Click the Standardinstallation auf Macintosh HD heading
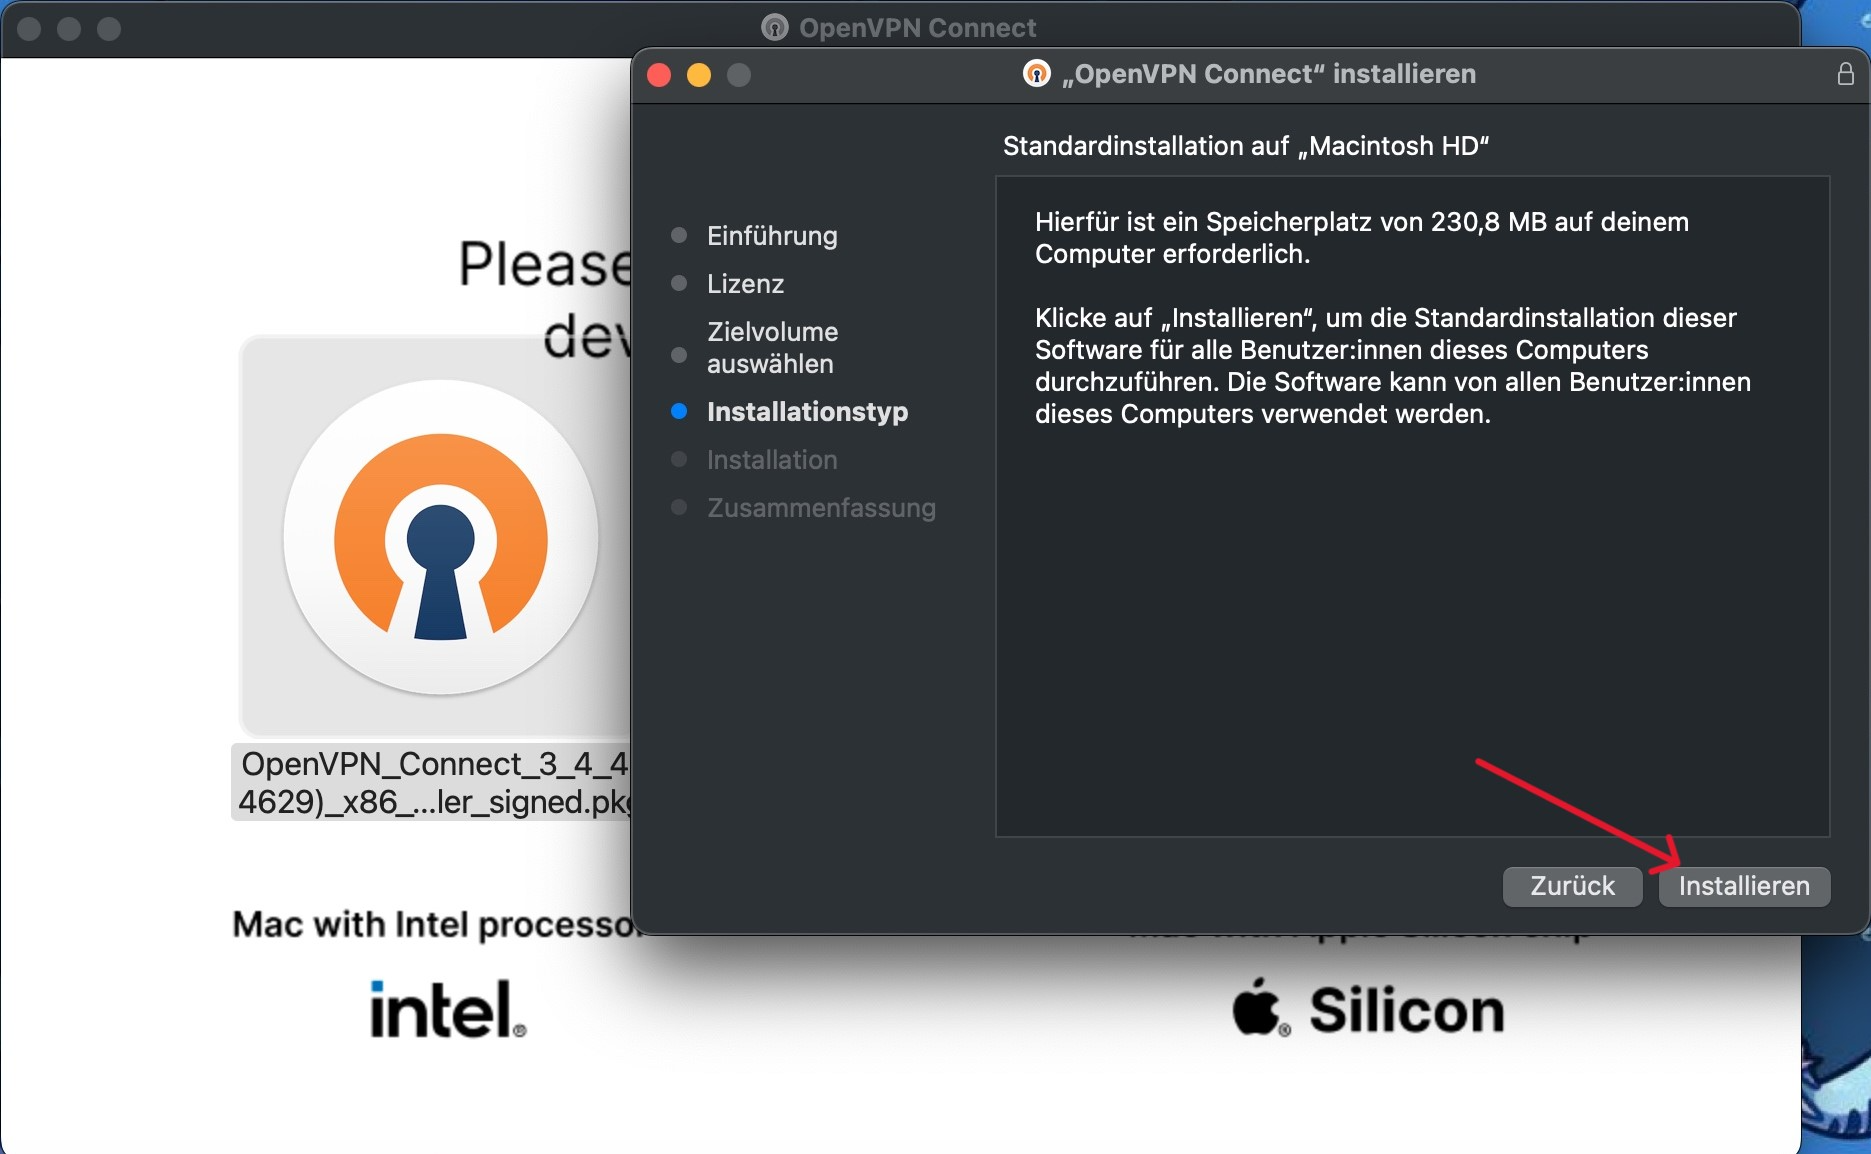This screenshot has height=1154, width=1871. [x=1246, y=146]
